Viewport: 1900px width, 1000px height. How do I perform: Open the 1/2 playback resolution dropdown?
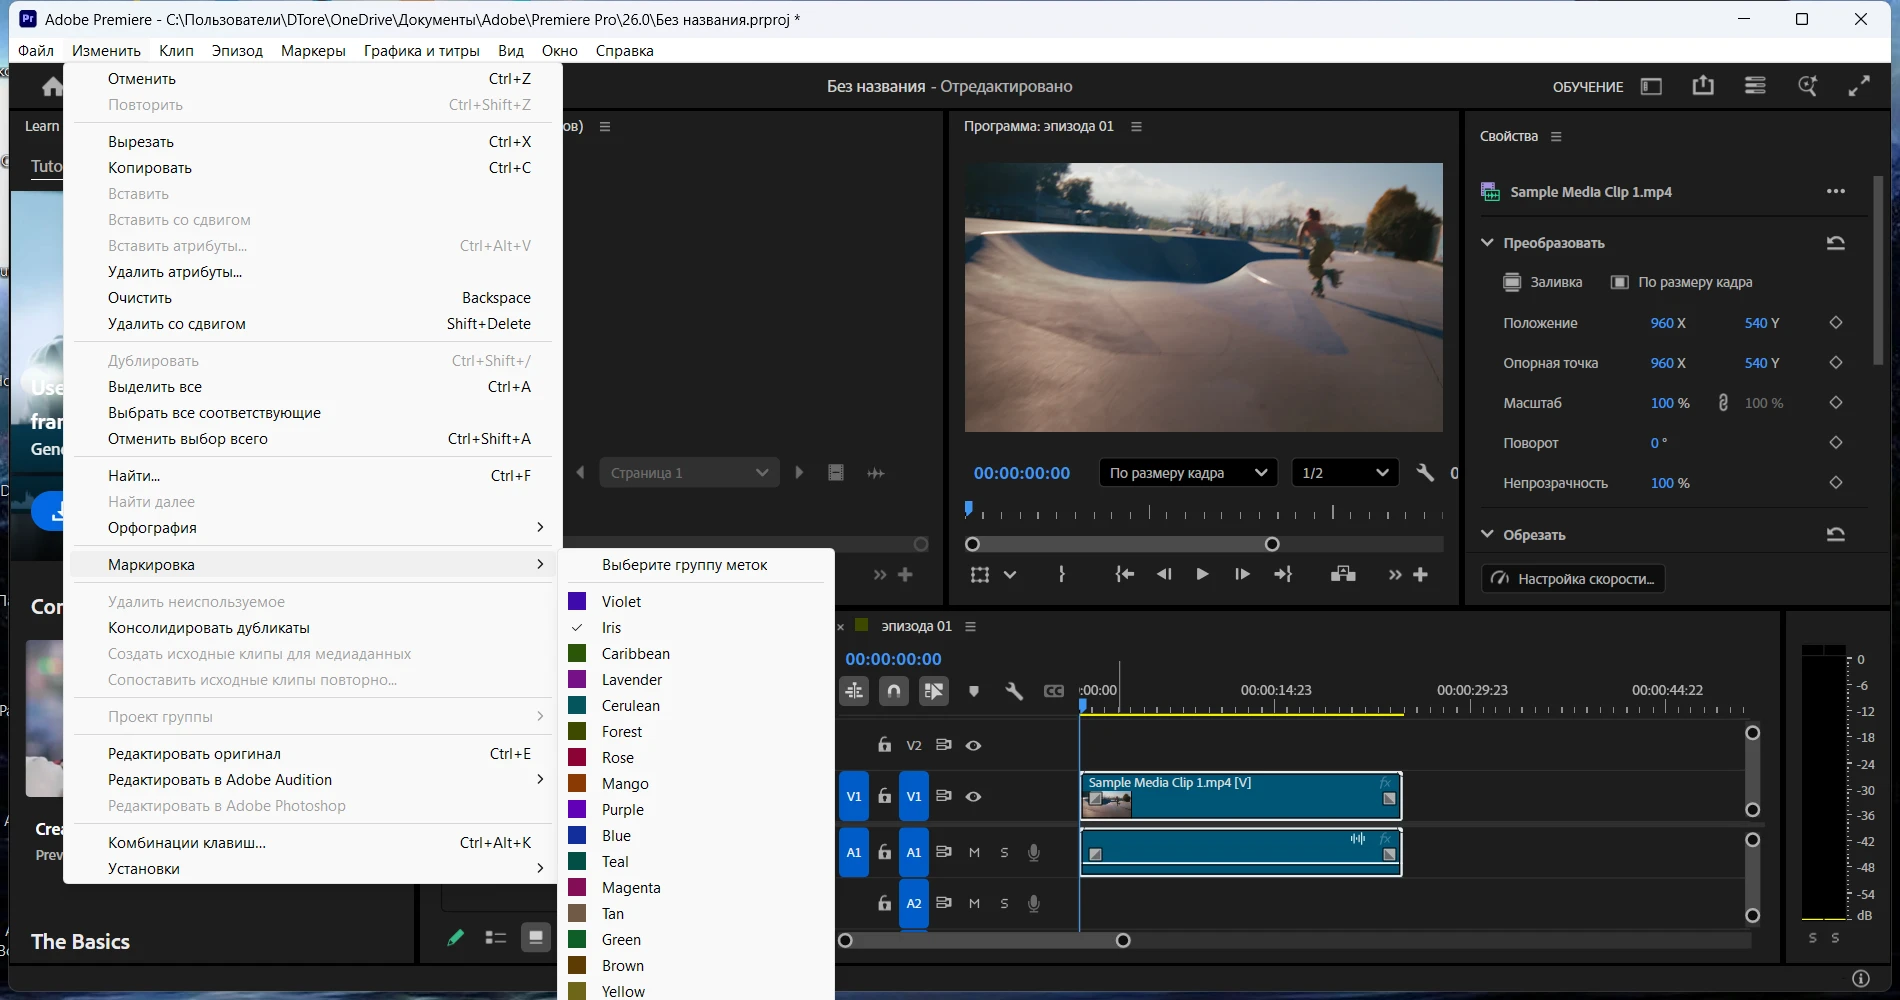pos(1344,473)
